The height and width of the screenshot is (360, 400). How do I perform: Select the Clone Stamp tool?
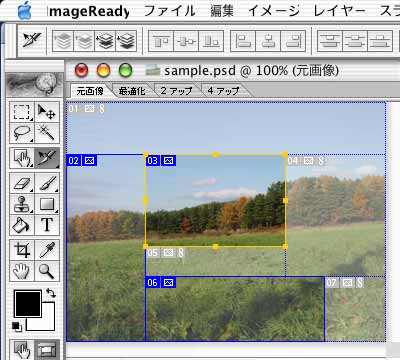tap(22, 204)
